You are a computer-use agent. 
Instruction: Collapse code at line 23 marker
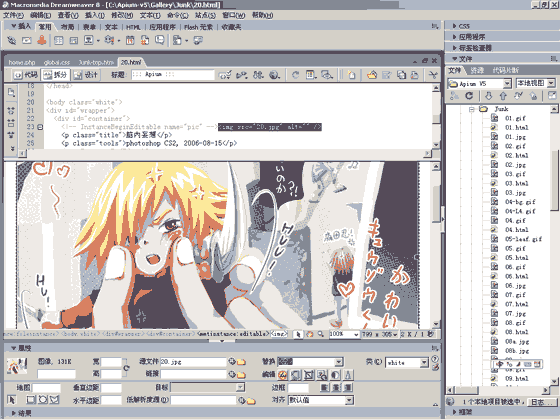40,127
